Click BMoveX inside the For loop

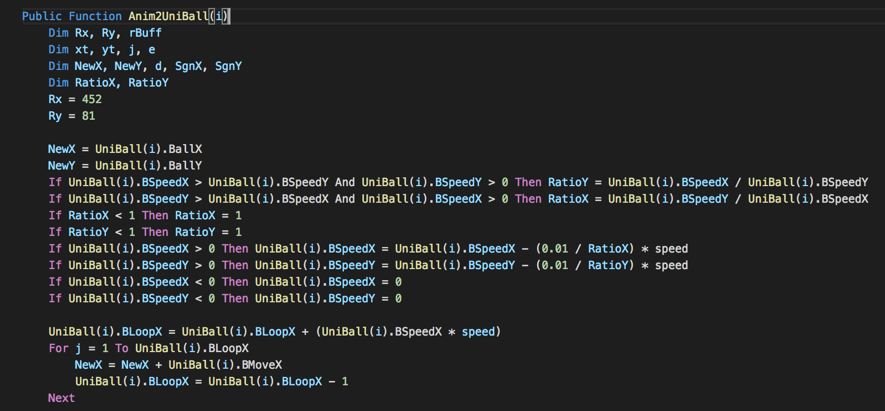click(x=265, y=365)
